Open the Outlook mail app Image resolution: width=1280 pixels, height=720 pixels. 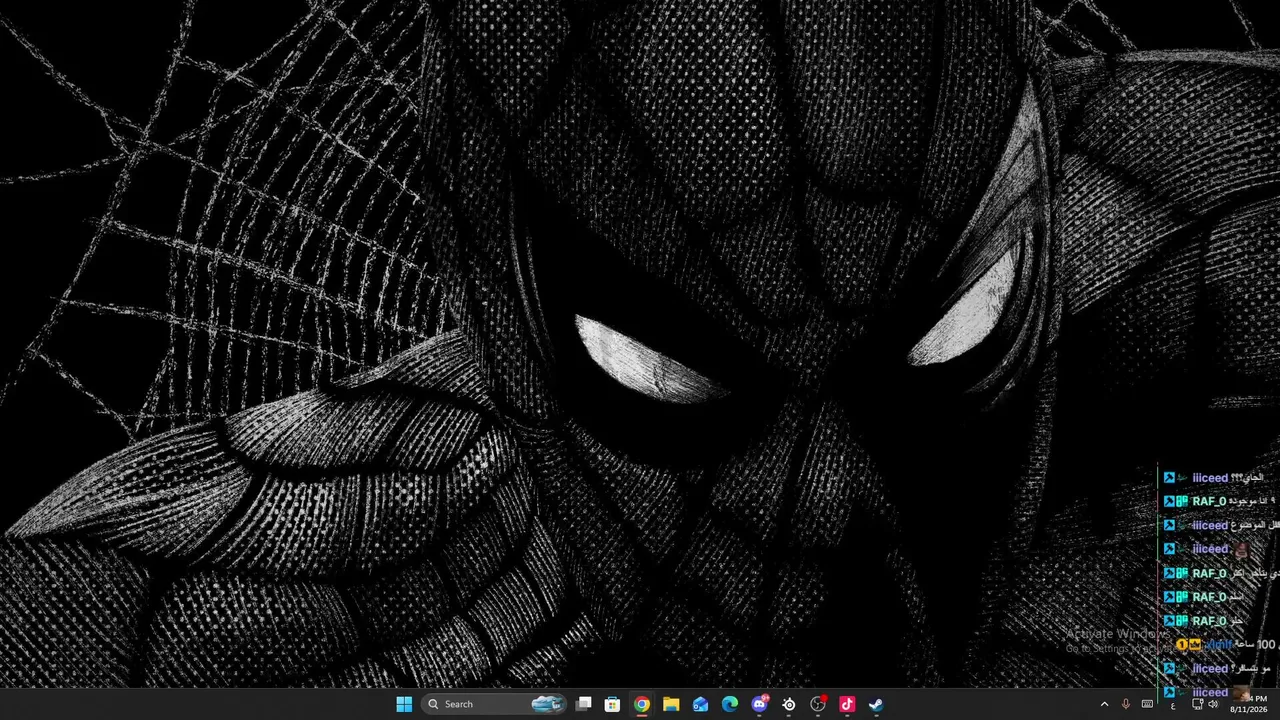700,704
